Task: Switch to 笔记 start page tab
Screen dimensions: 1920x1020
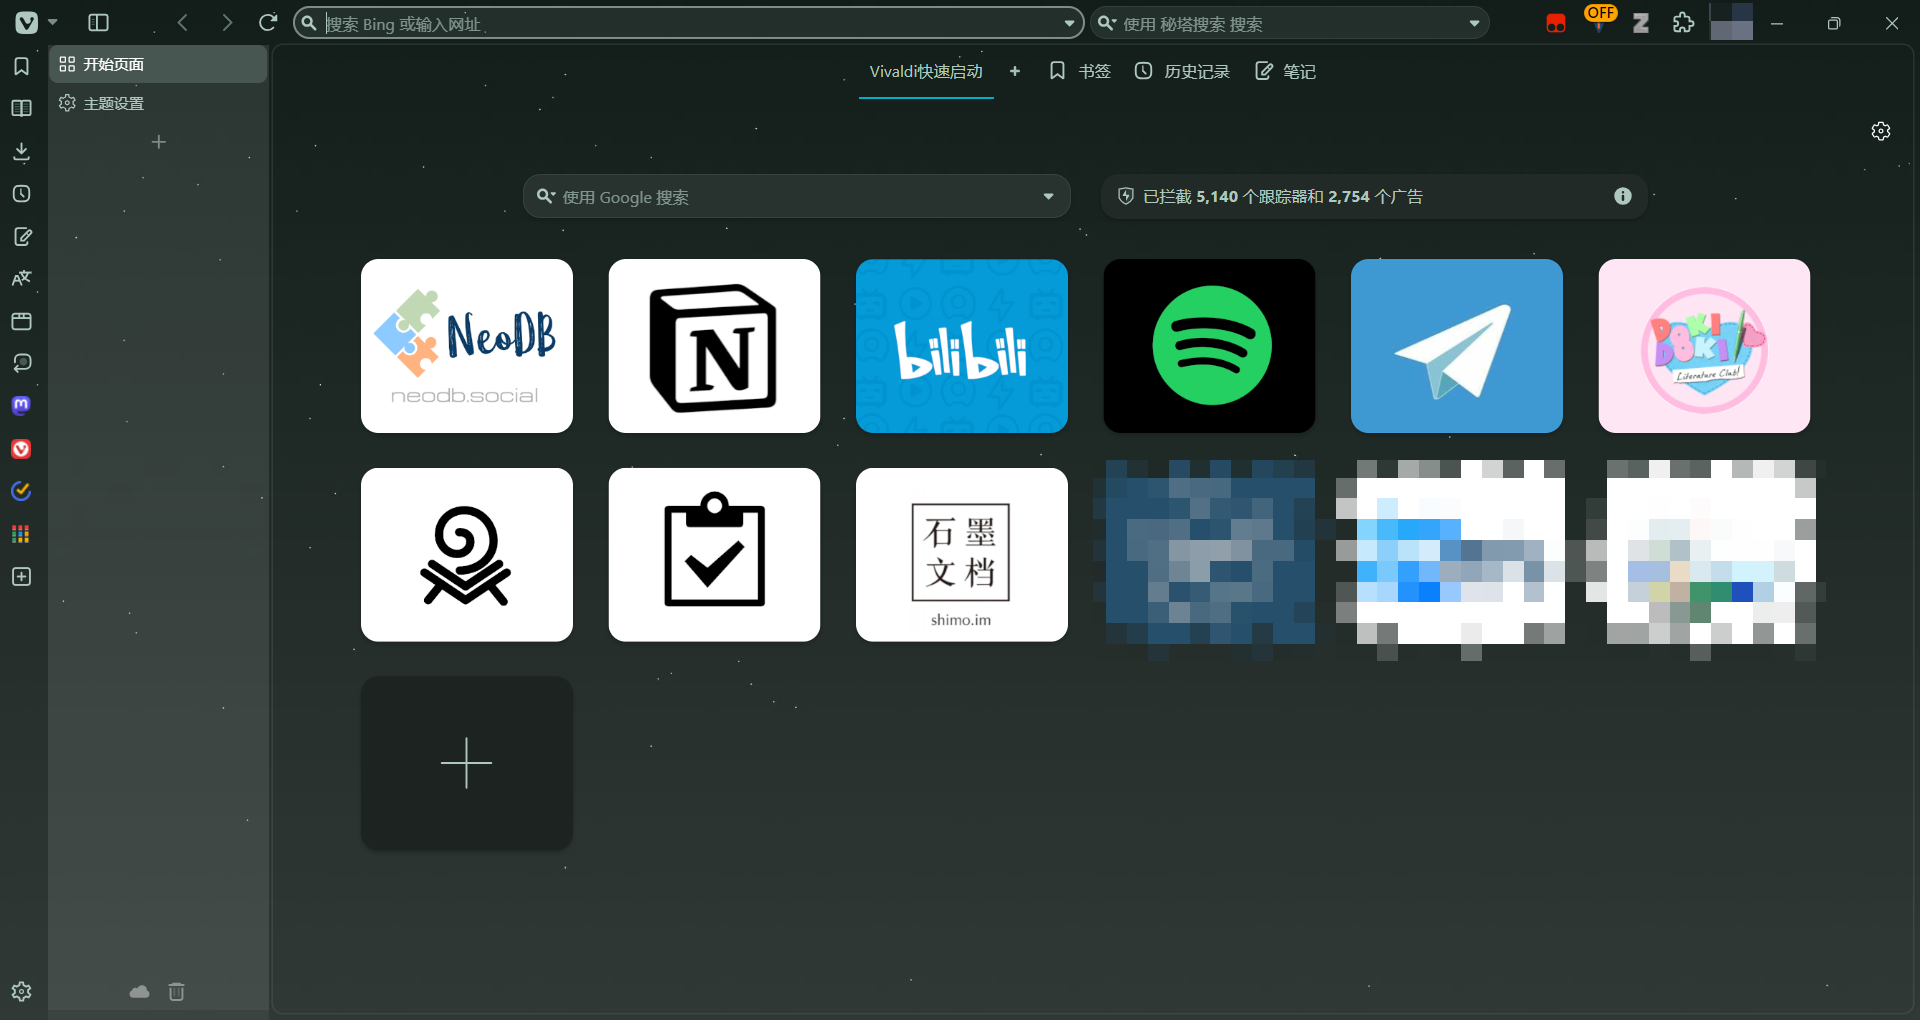Action: [x=1286, y=72]
